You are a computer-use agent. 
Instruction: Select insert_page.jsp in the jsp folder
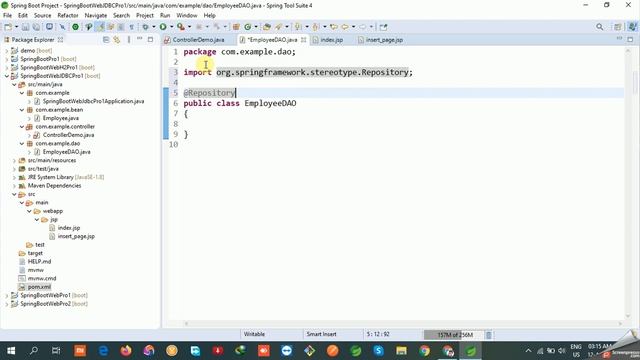click(x=76, y=236)
